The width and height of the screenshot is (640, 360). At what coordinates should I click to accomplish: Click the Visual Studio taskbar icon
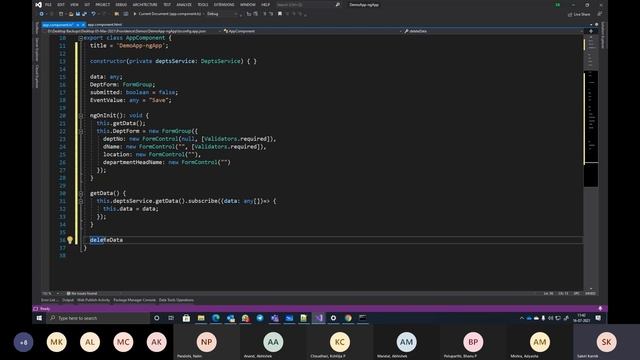(x=319, y=318)
